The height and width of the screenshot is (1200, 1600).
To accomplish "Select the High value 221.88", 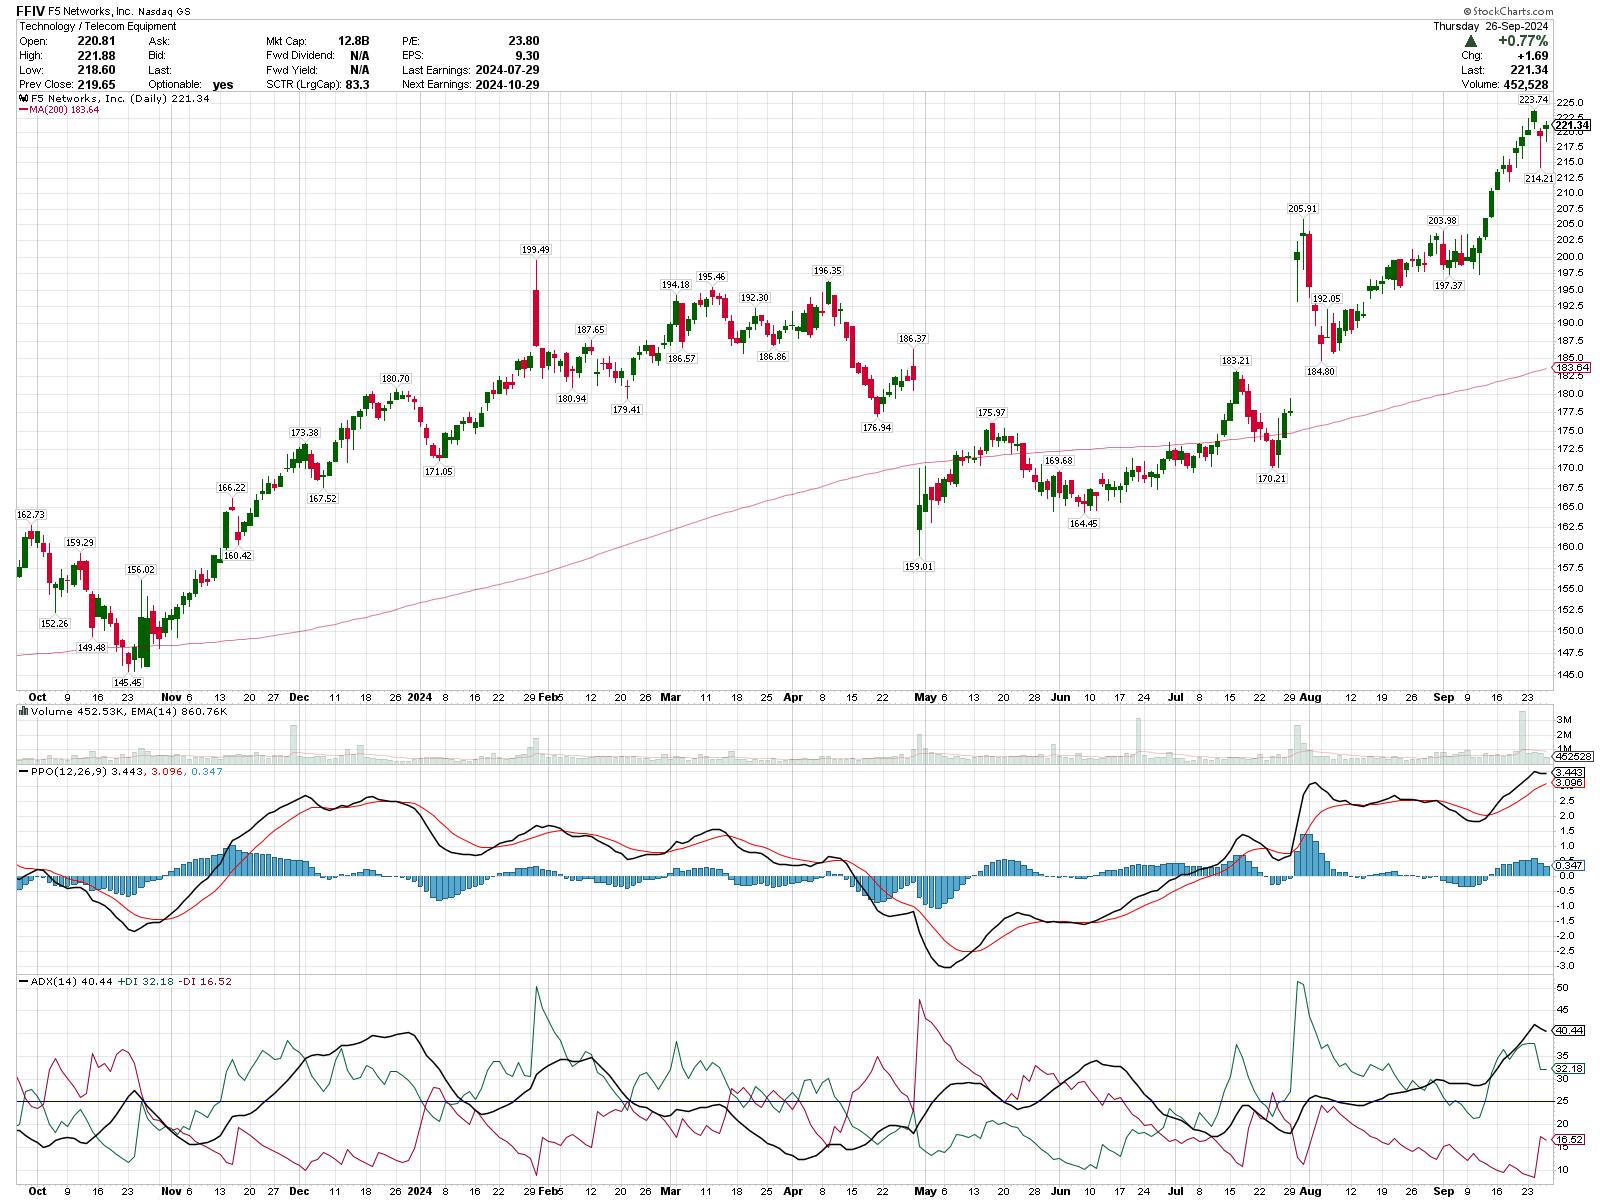I will 97,56.
